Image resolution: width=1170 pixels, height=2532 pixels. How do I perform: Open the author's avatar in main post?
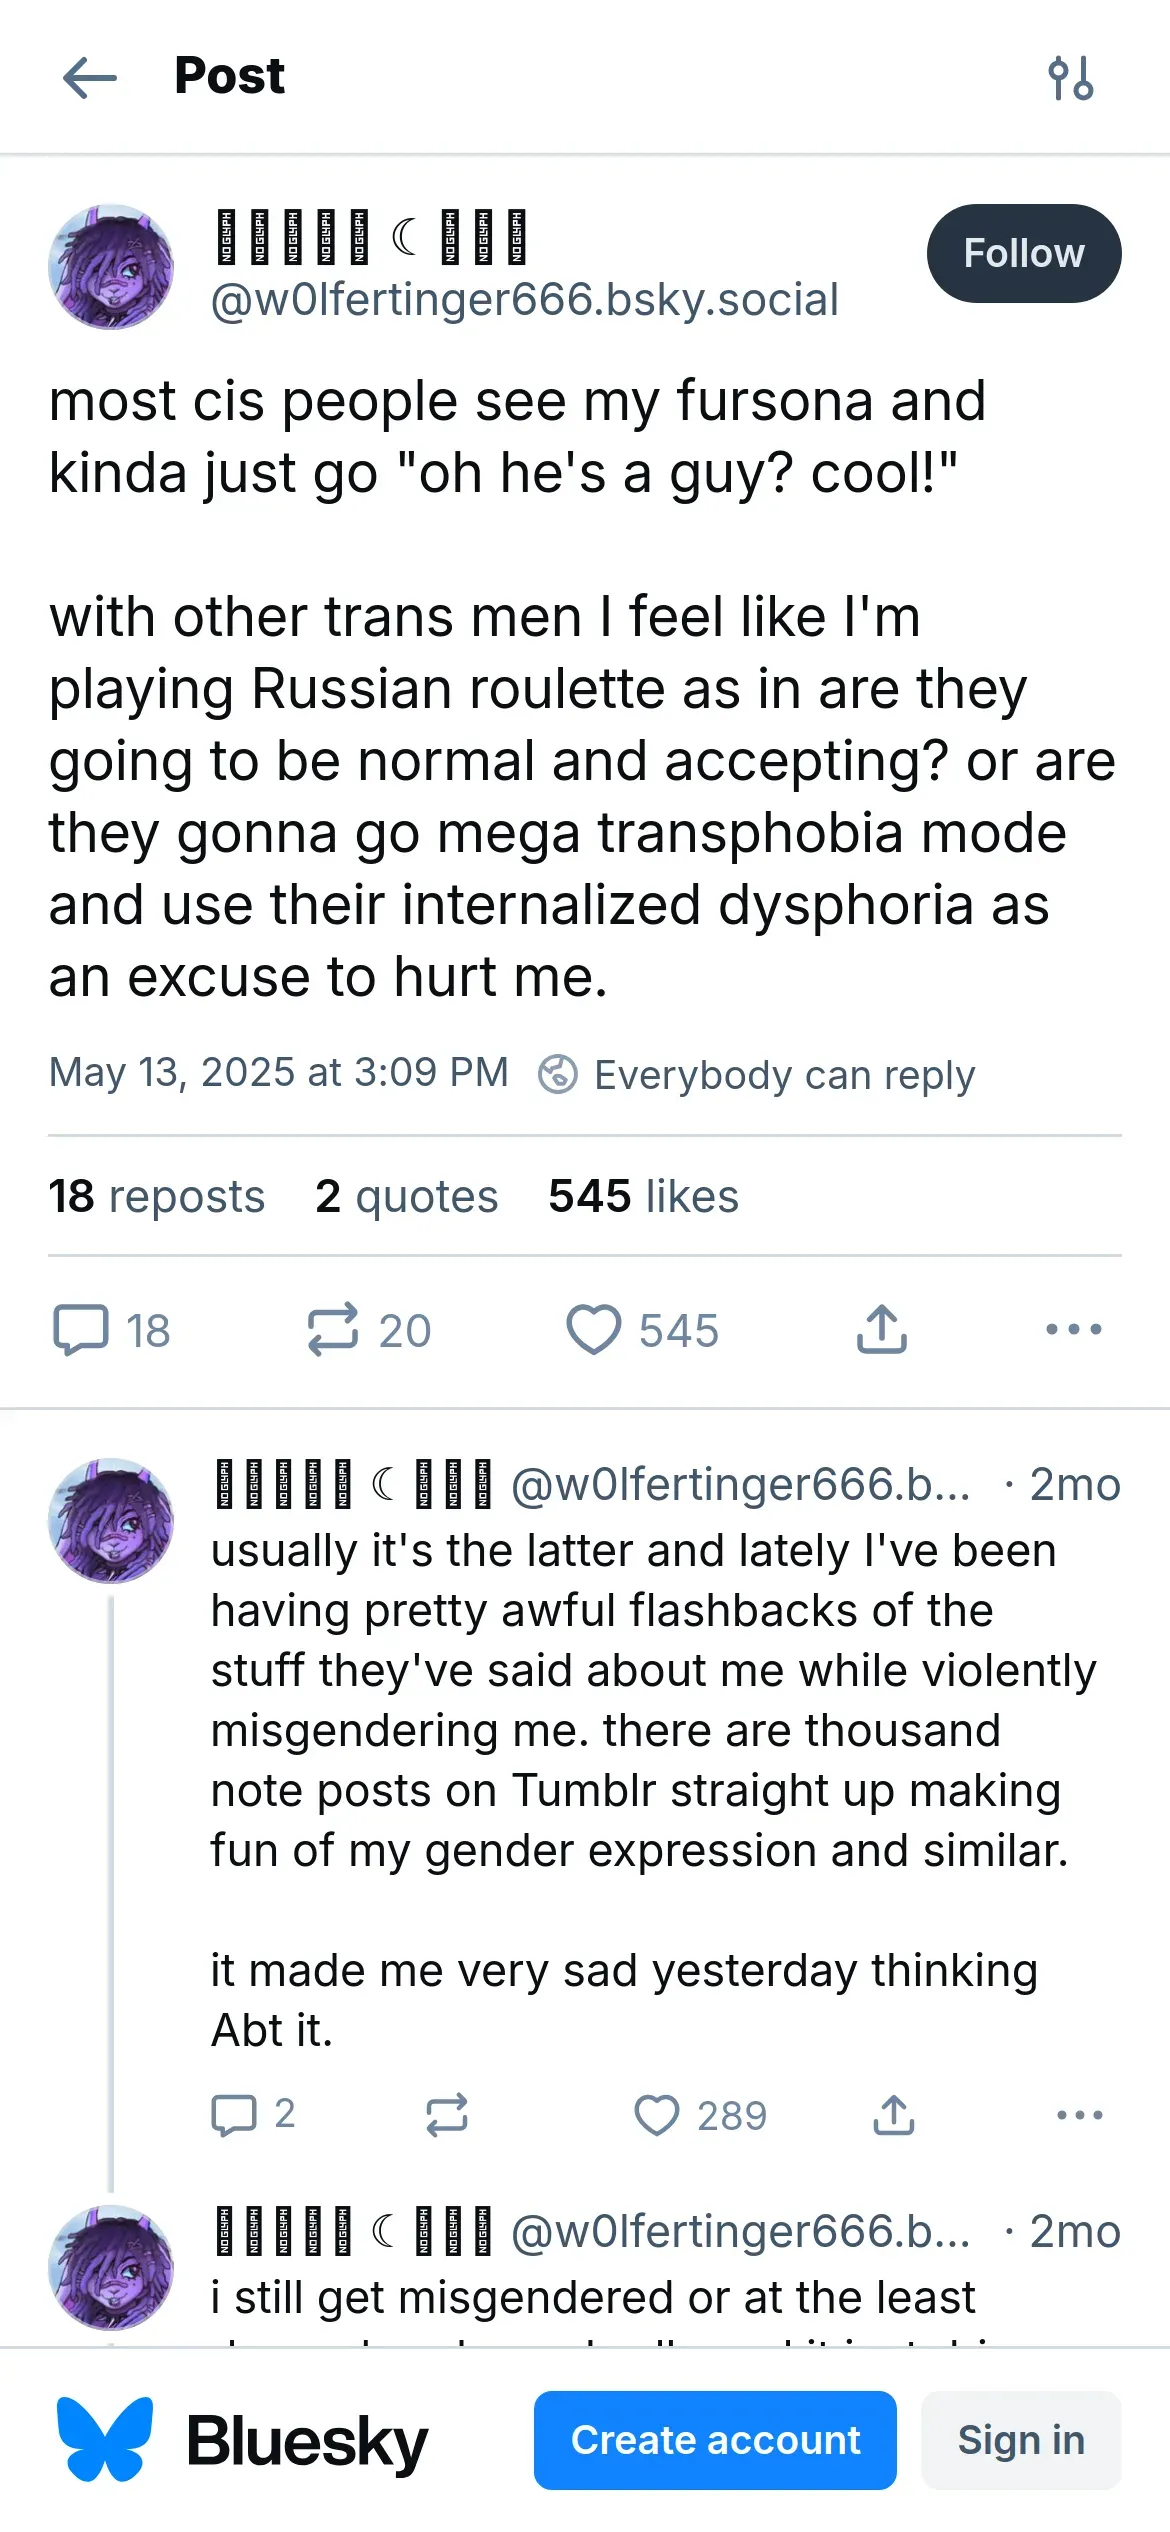coord(111,267)
